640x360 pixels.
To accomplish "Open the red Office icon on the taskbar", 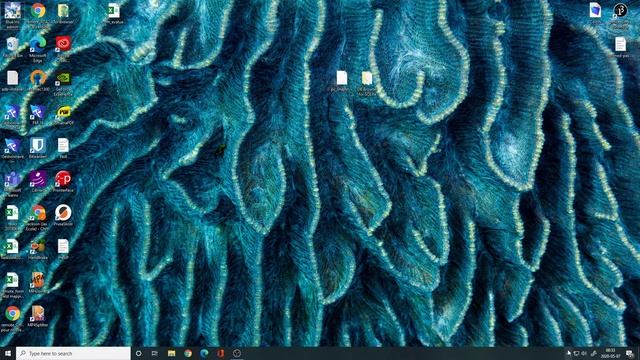I will click(x=220, y=353).
